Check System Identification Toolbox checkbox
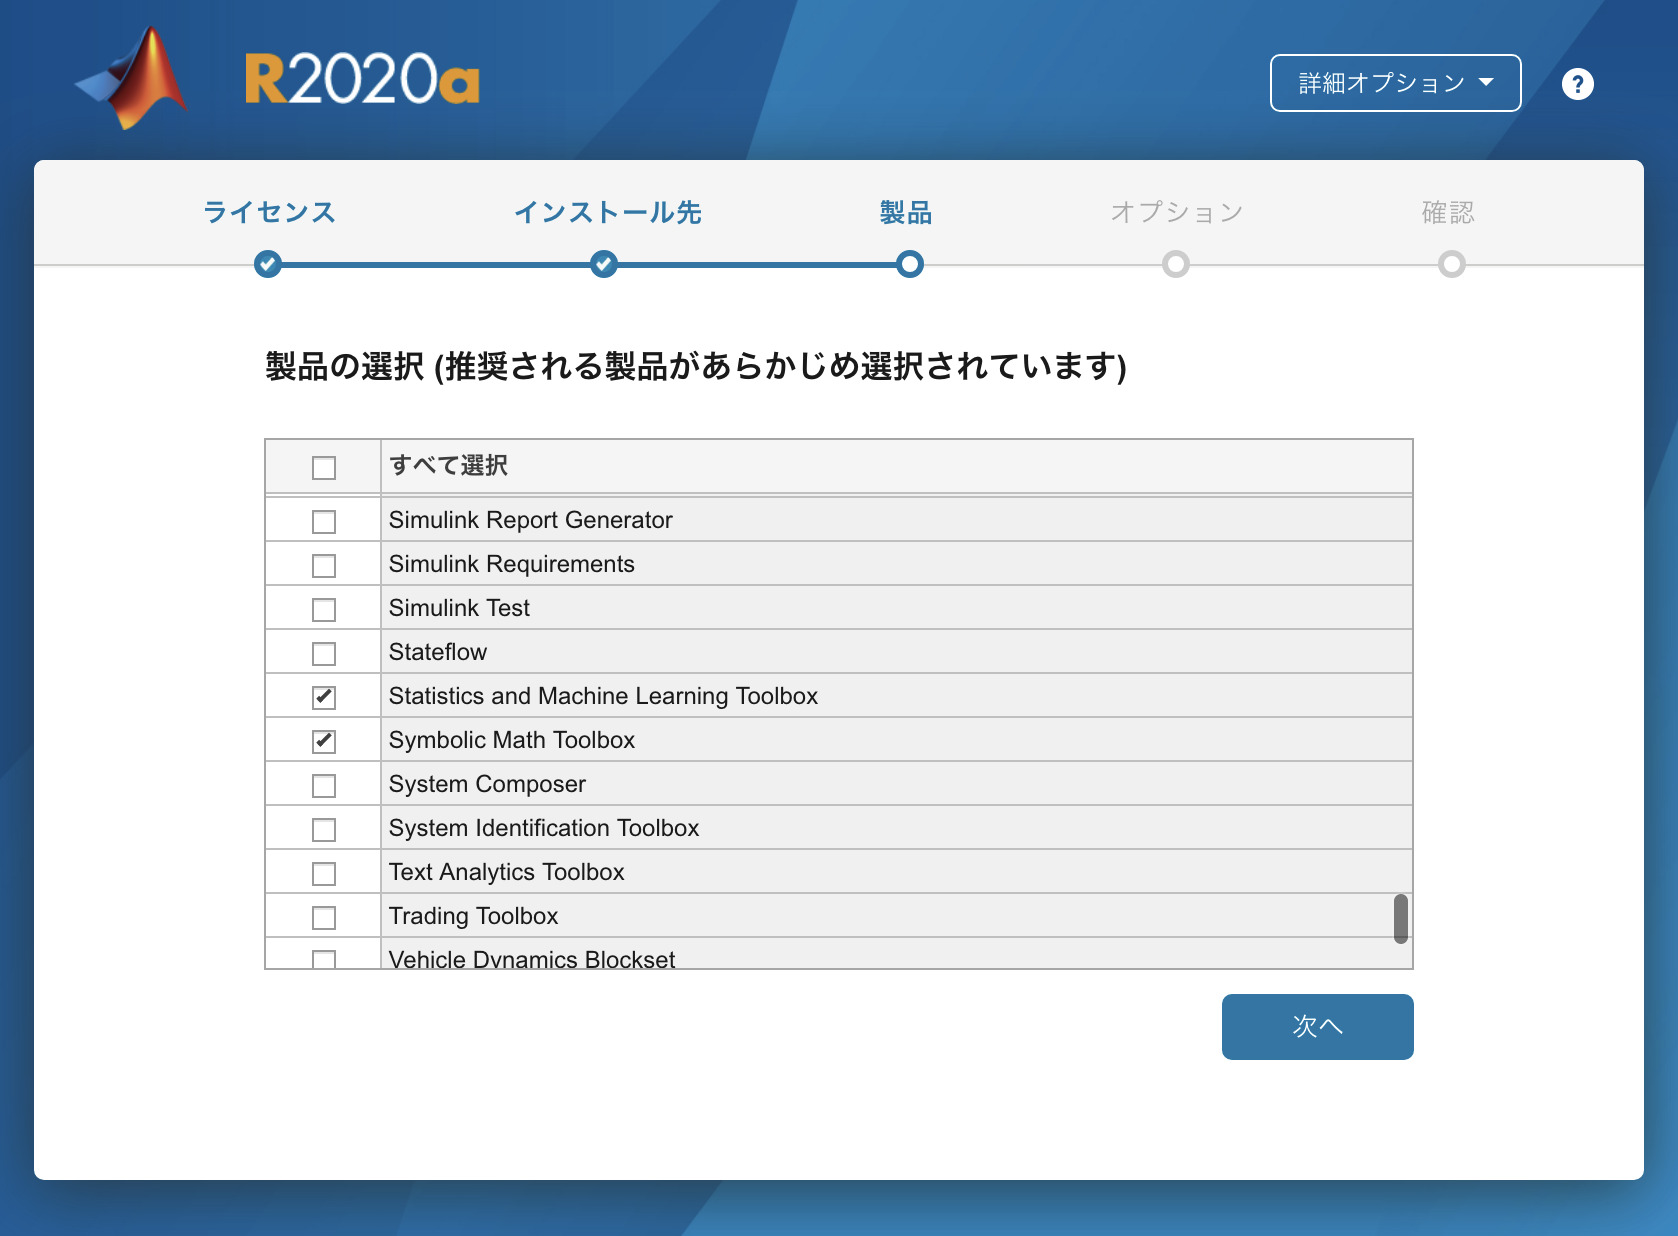 tap(324, 830)
